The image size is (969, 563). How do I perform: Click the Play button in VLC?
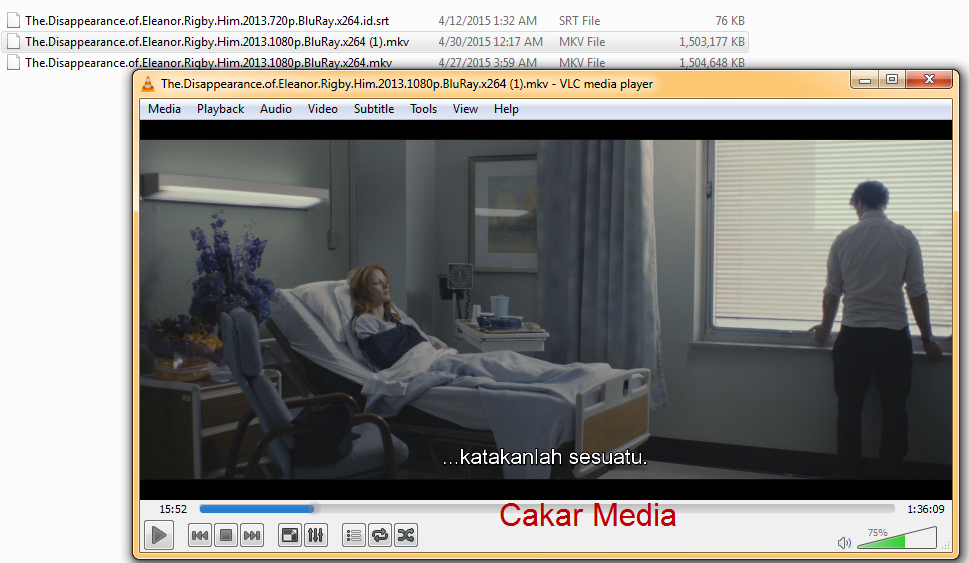coord(159,535)
